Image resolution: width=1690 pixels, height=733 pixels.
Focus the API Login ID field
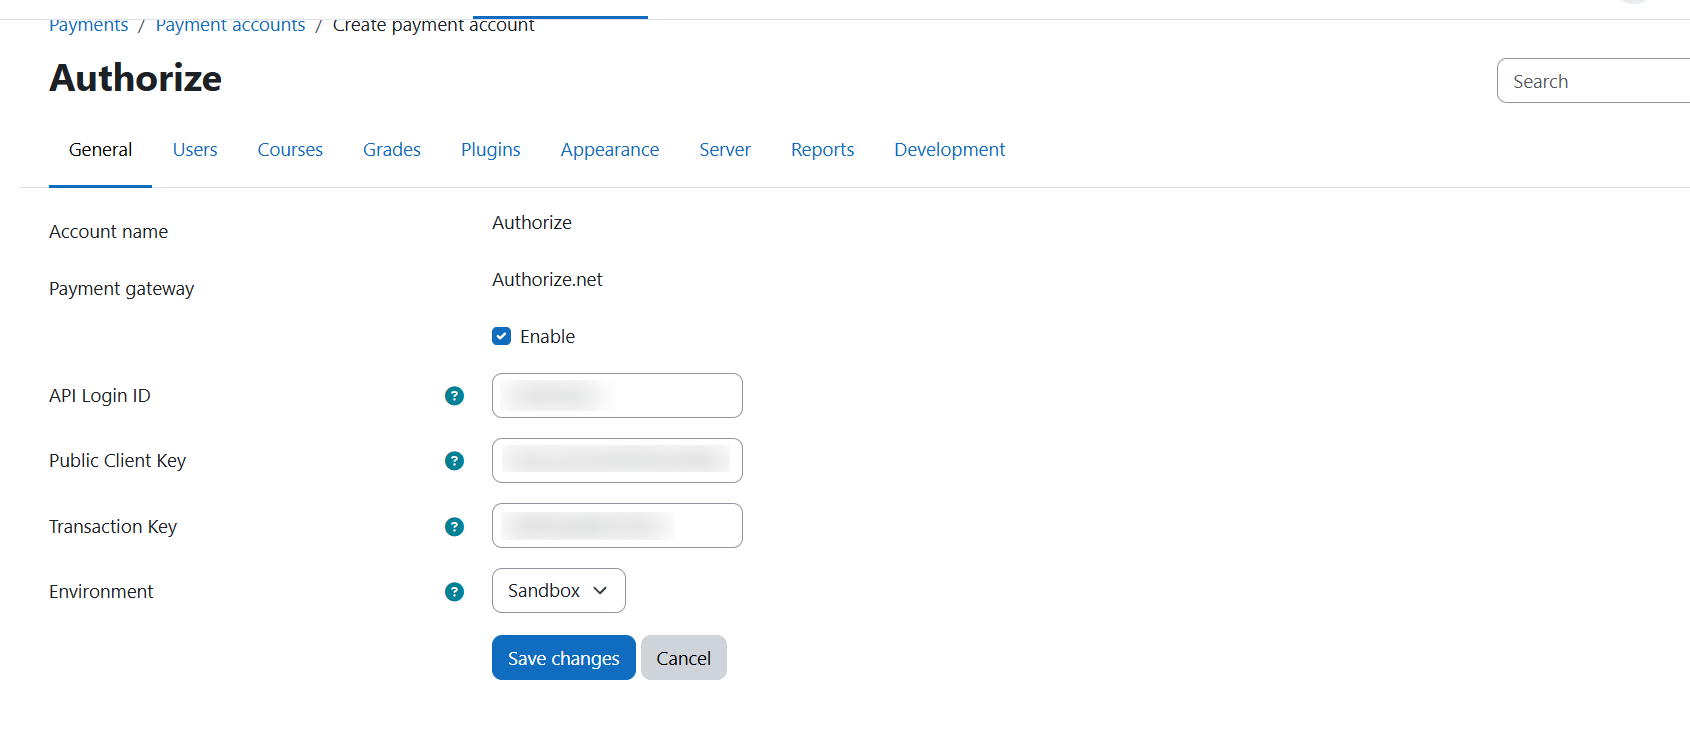click(x=617, y=396)
